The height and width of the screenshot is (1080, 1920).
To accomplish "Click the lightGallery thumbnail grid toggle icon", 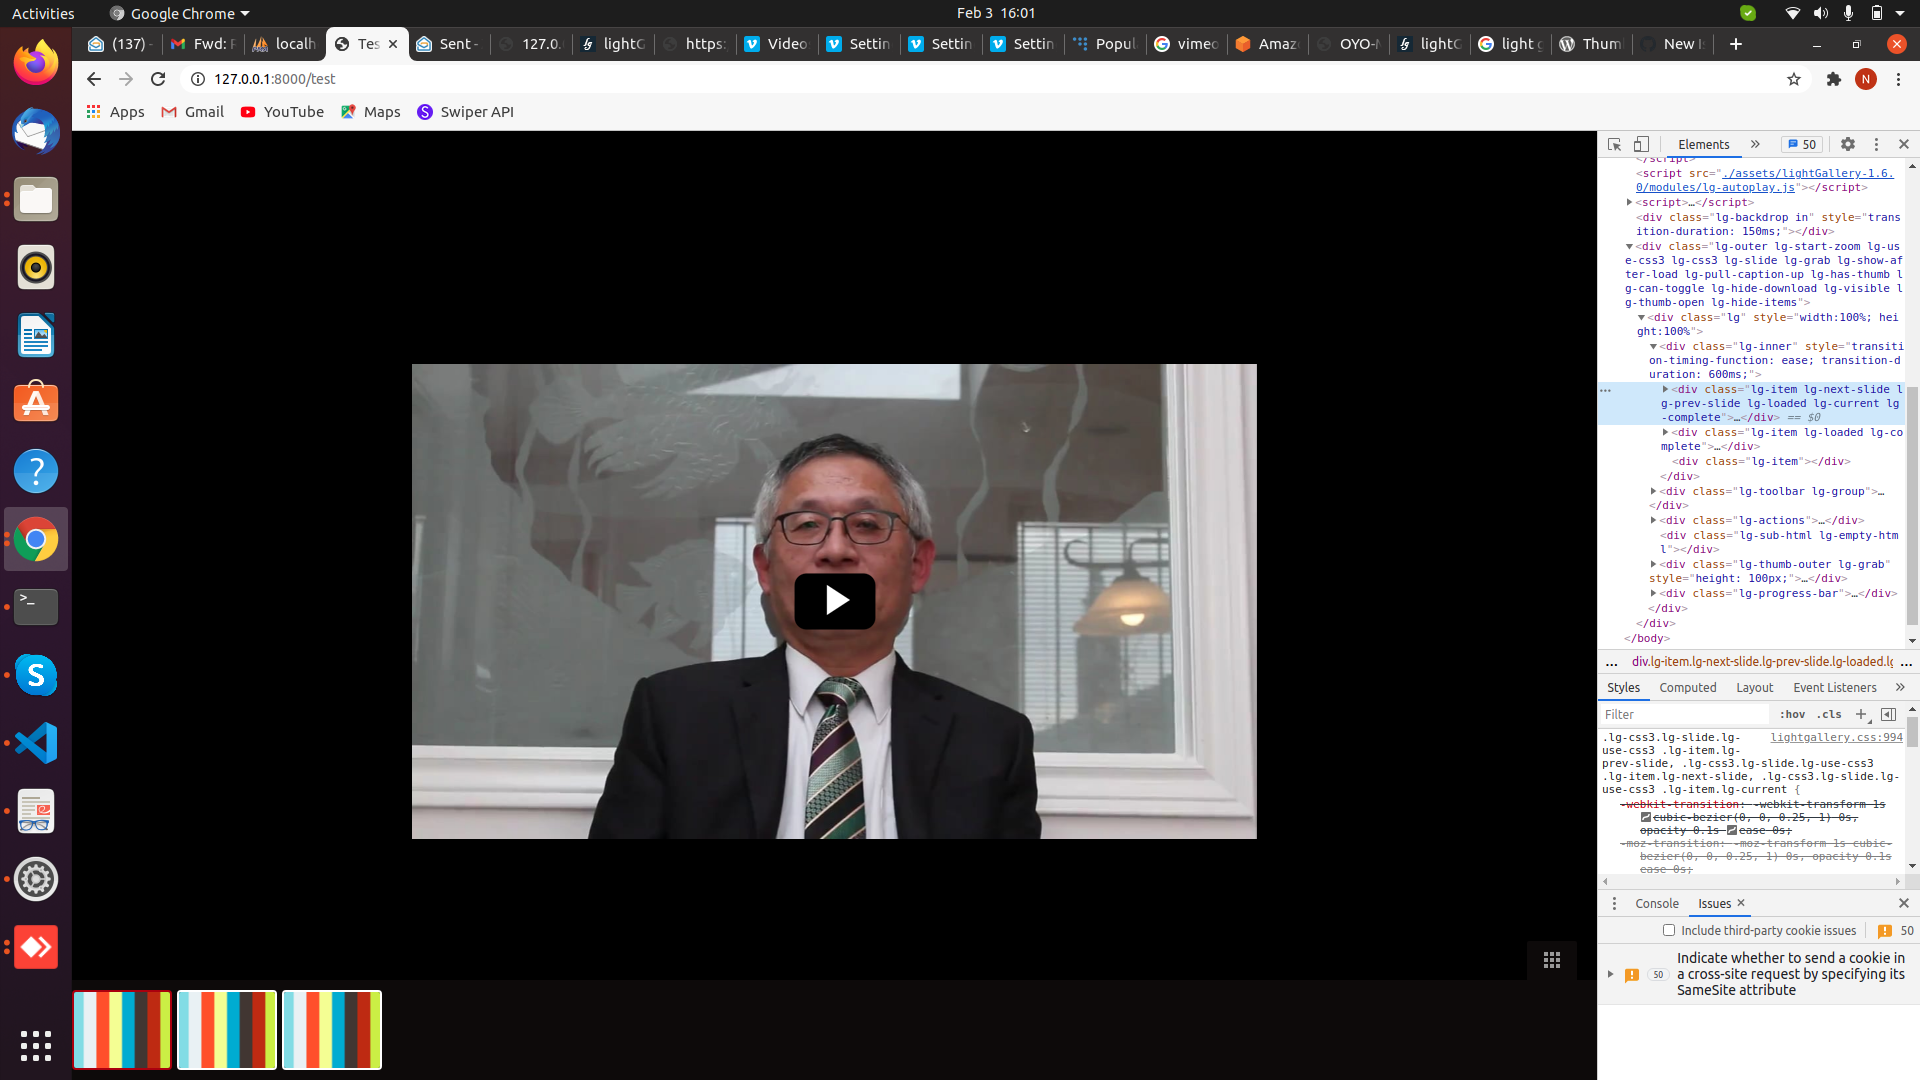I will [x=1551, y=960].
